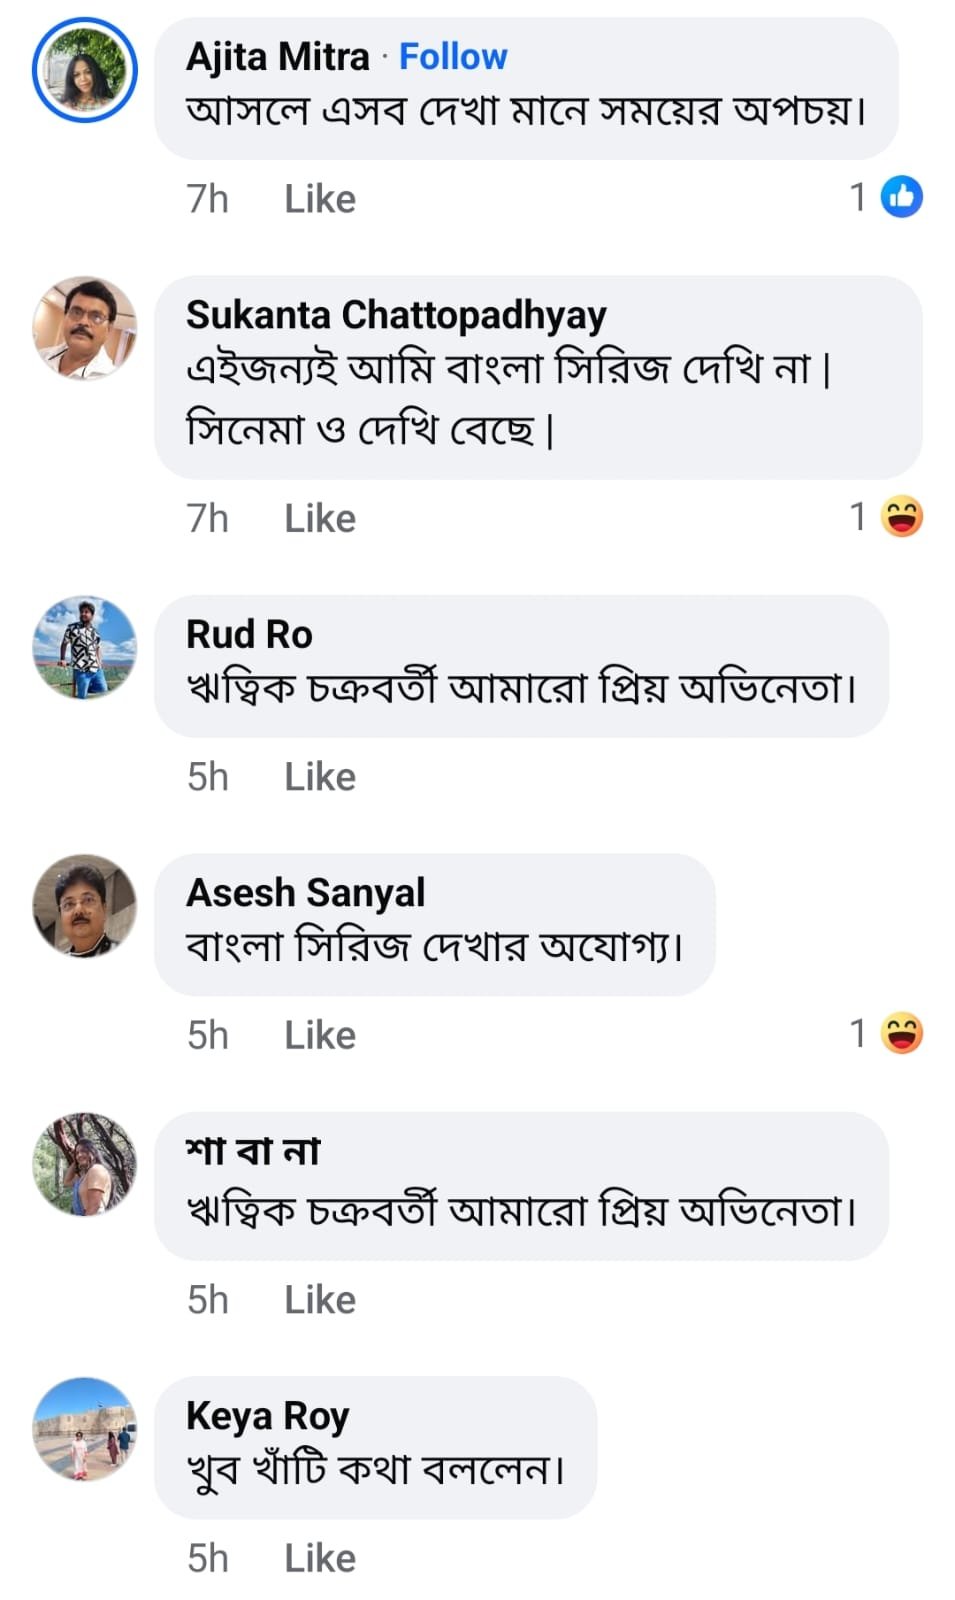Like Sukanta Chattopadhyay's comment
This screenshot has width=955, height=1600.
tap(320, 519)
